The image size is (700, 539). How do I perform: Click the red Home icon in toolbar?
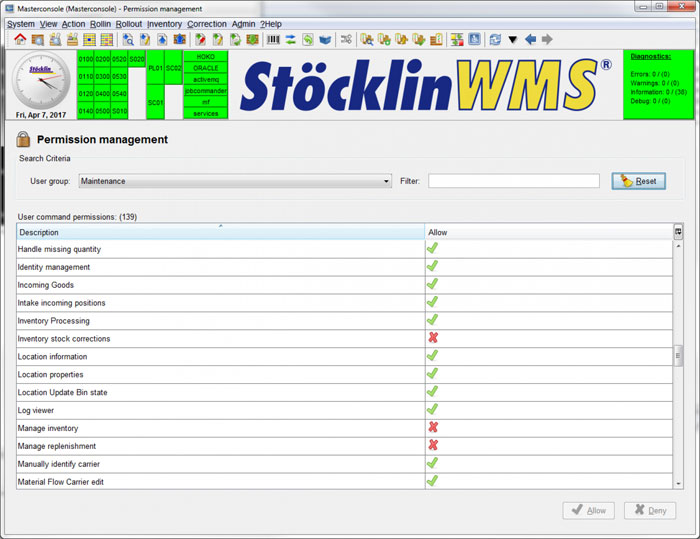20,40
